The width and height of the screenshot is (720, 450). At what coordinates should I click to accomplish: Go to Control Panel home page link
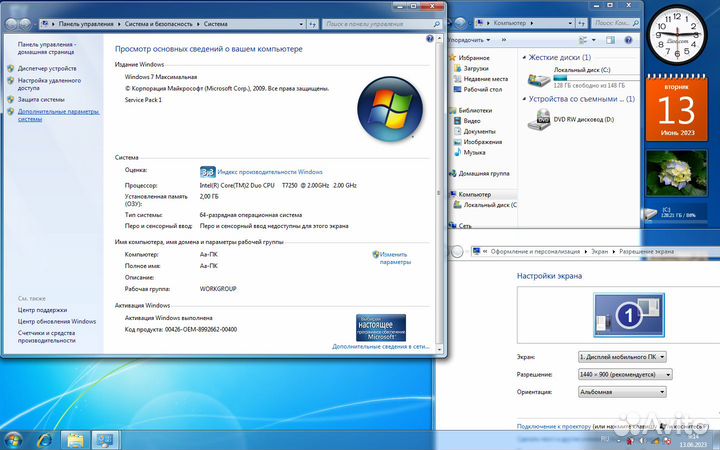[46, 48]
